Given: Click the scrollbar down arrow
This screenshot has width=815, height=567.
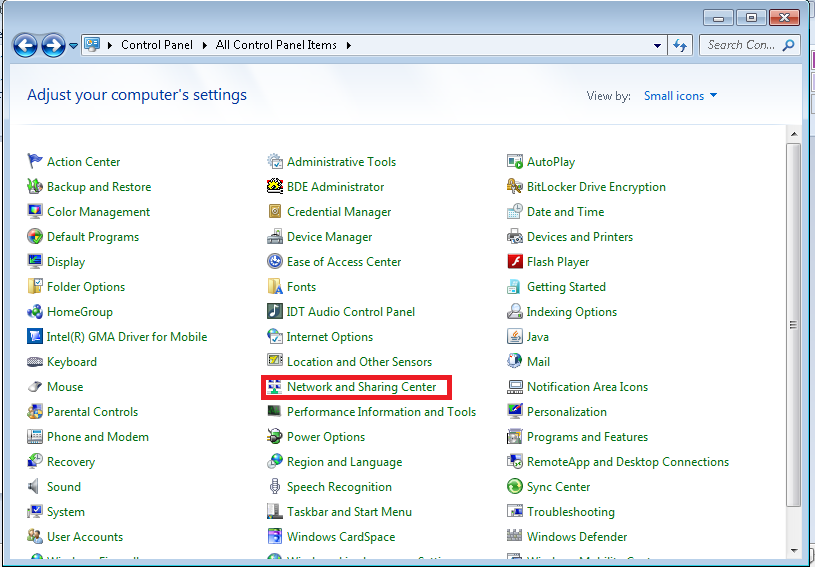Looking at the screenshot, I should [793, 550].
